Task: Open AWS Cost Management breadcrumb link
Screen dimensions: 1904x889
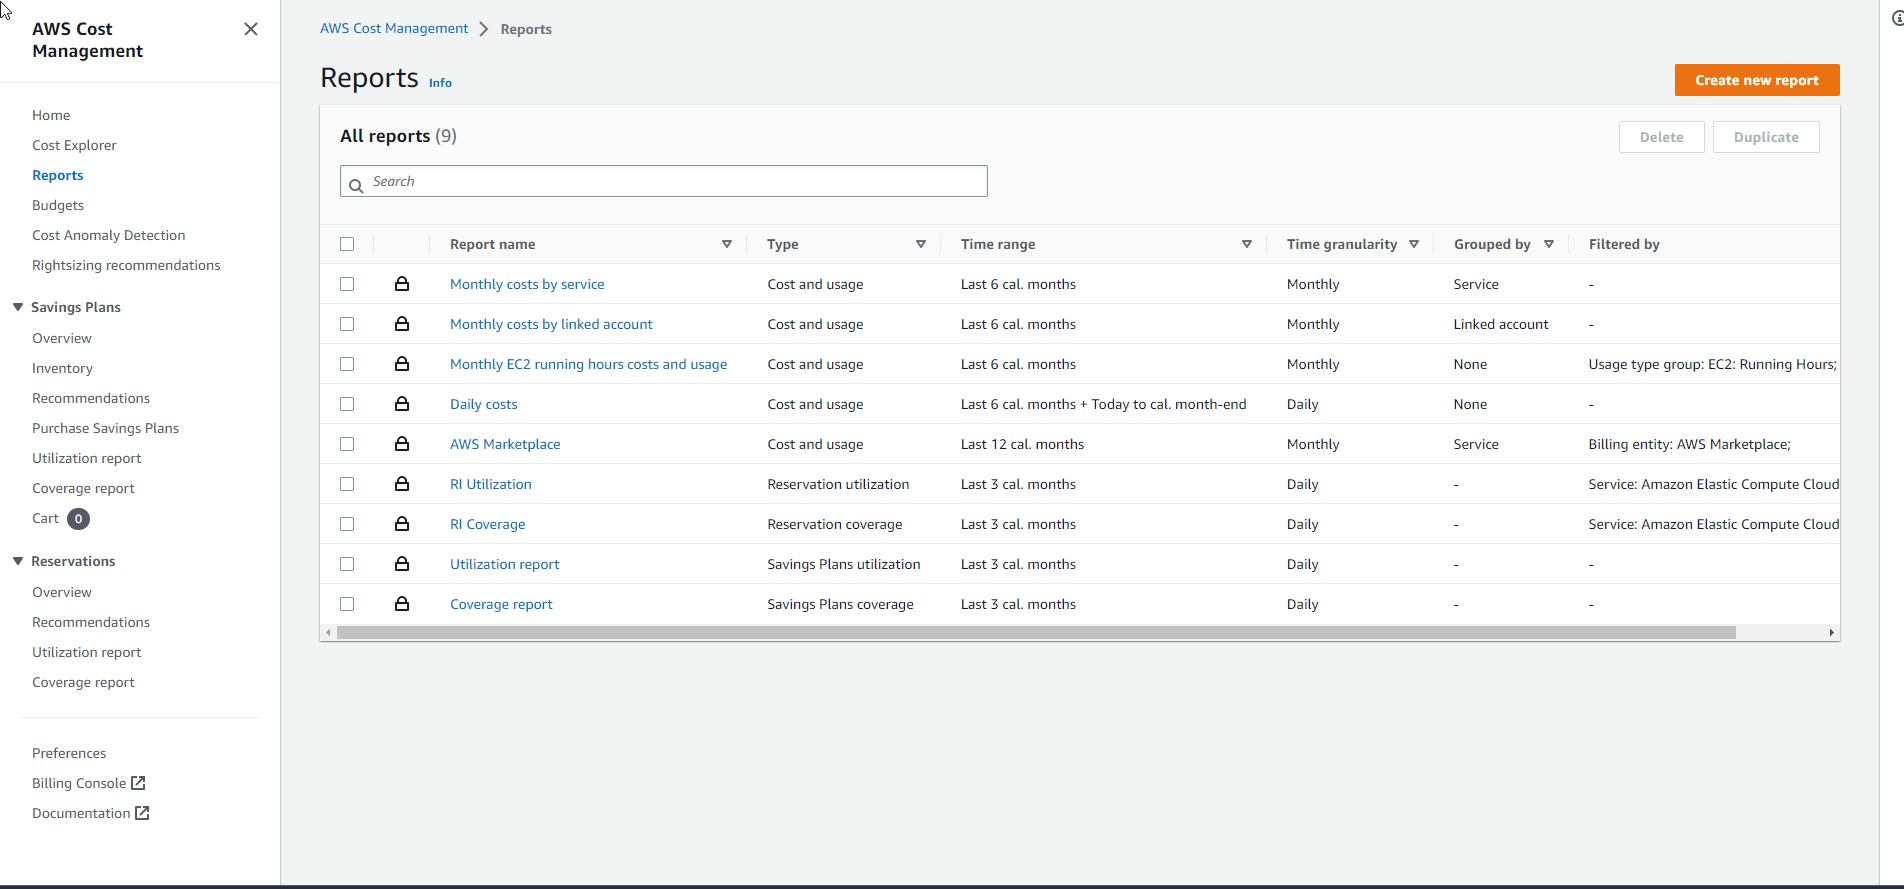Action: tap(394, 28)
